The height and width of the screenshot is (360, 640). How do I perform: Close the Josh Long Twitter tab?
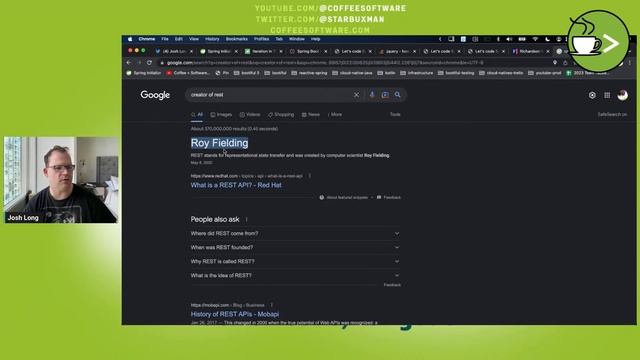click(x=191, y=51)
